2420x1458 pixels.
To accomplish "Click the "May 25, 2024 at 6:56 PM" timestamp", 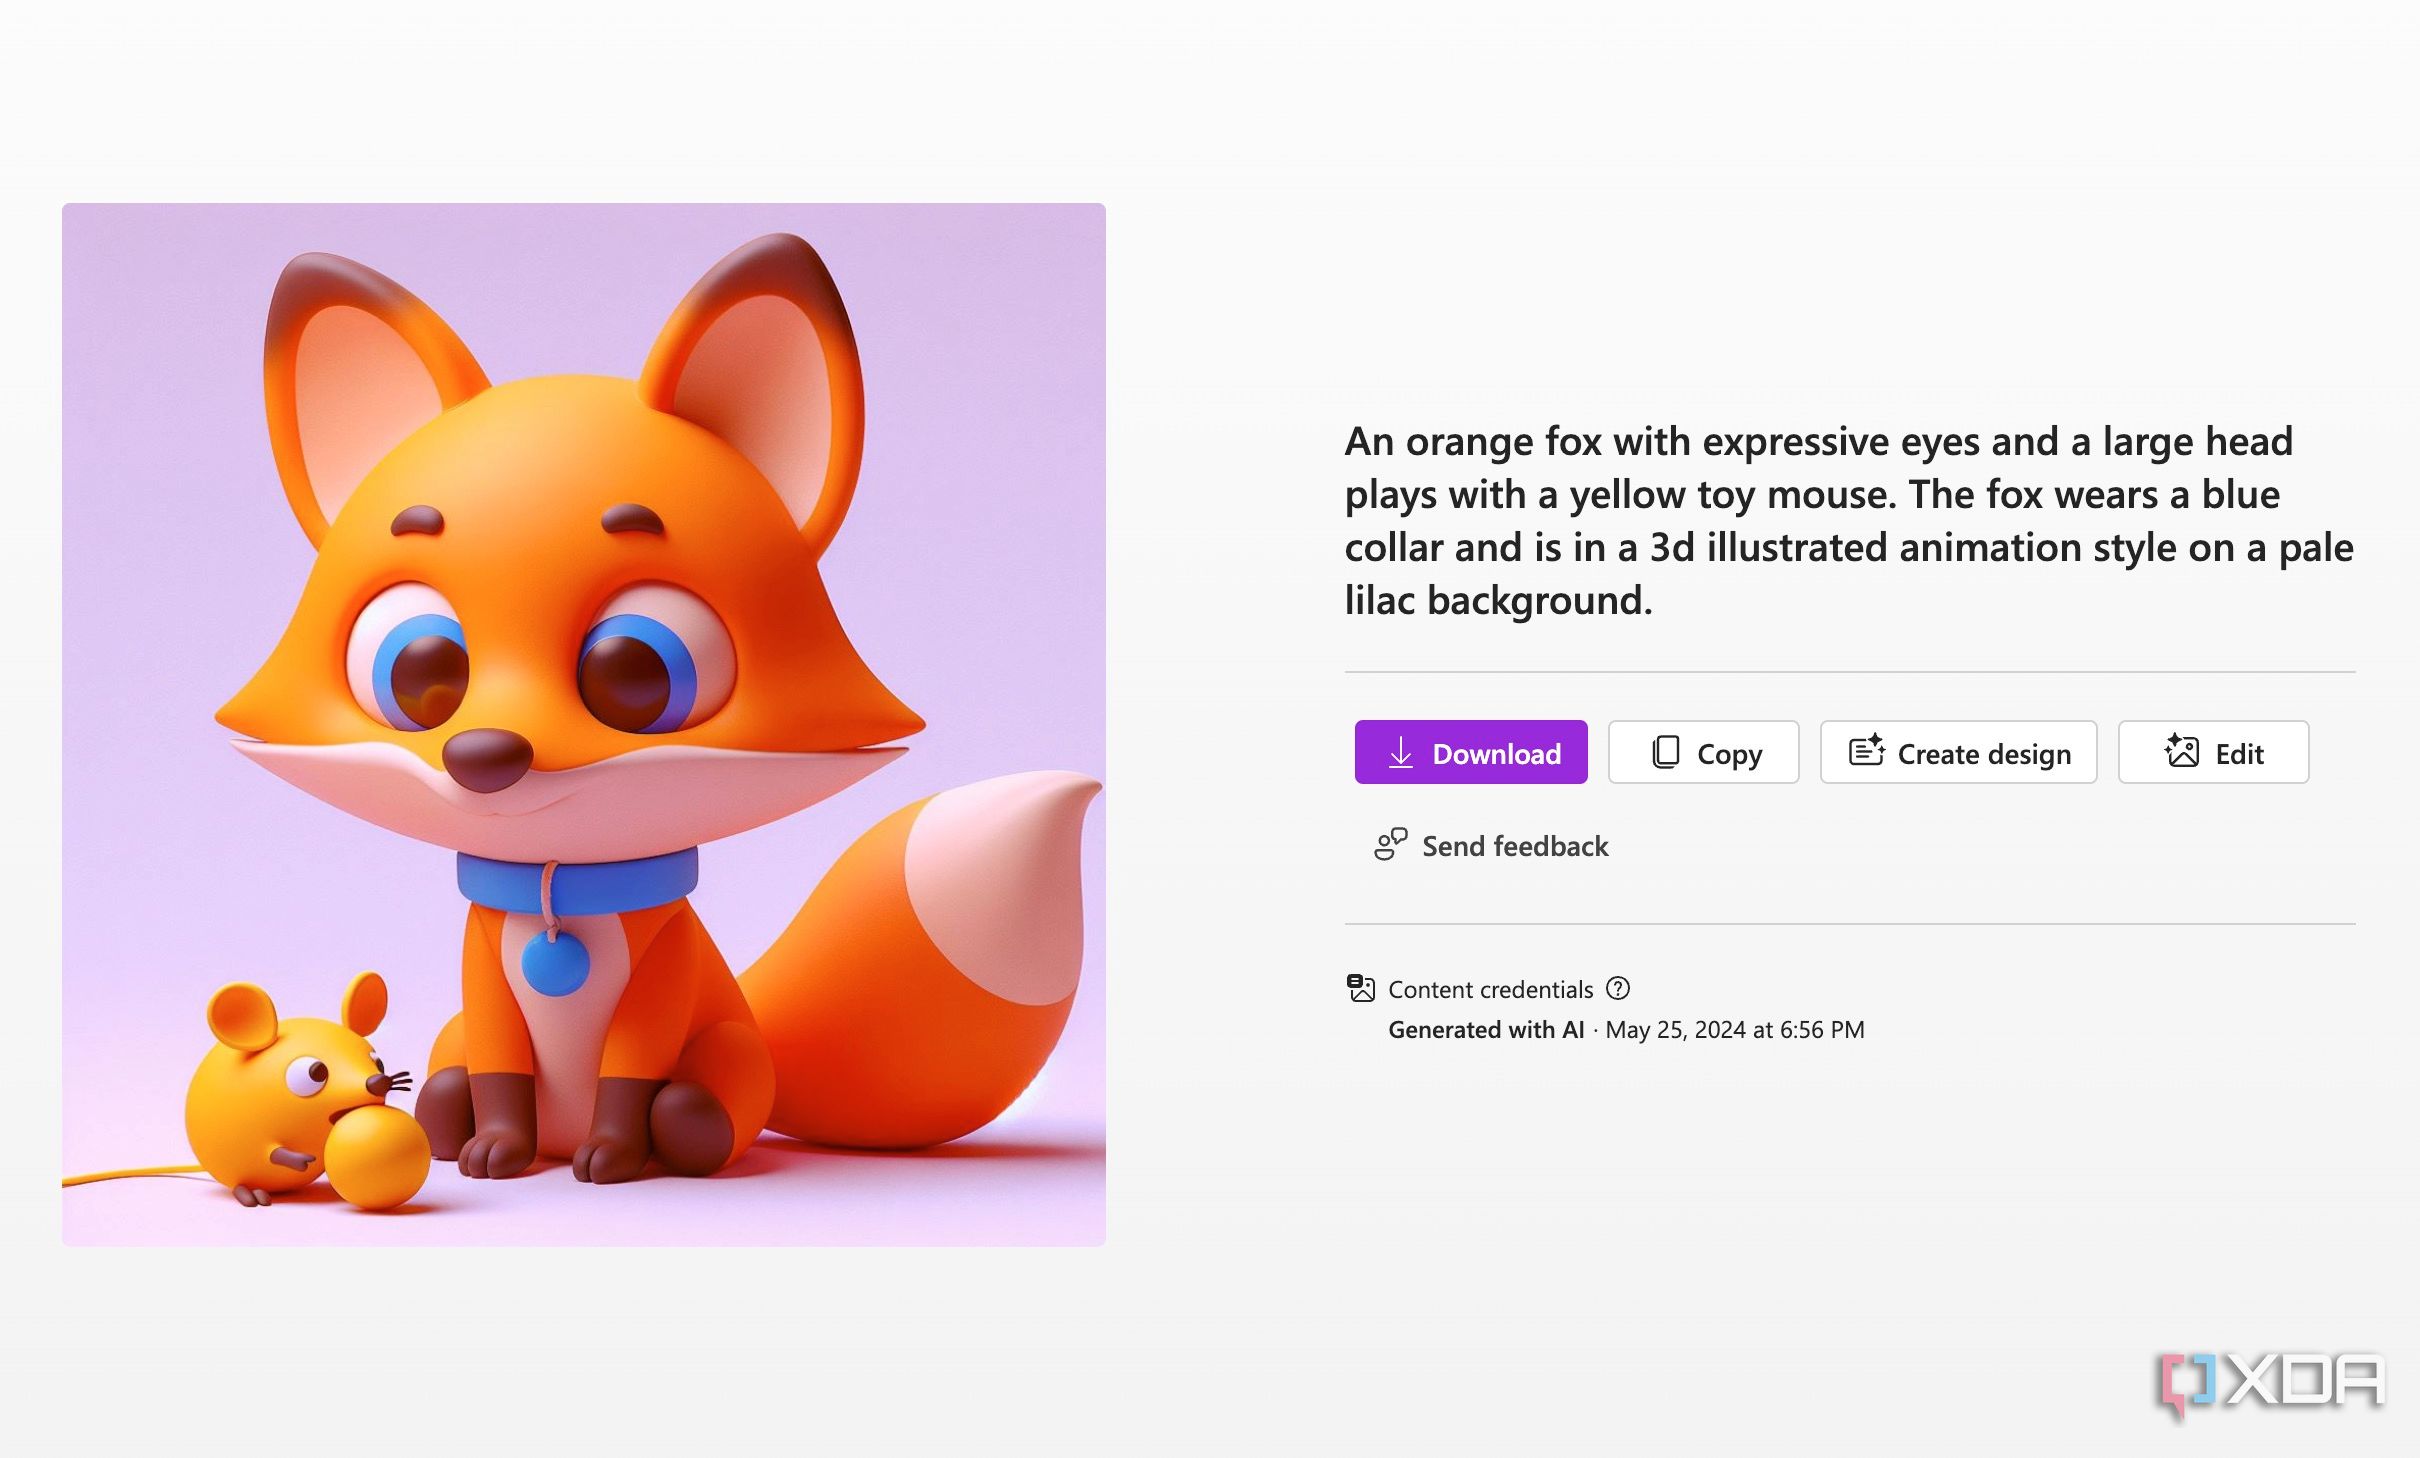I will 1735,1030.
